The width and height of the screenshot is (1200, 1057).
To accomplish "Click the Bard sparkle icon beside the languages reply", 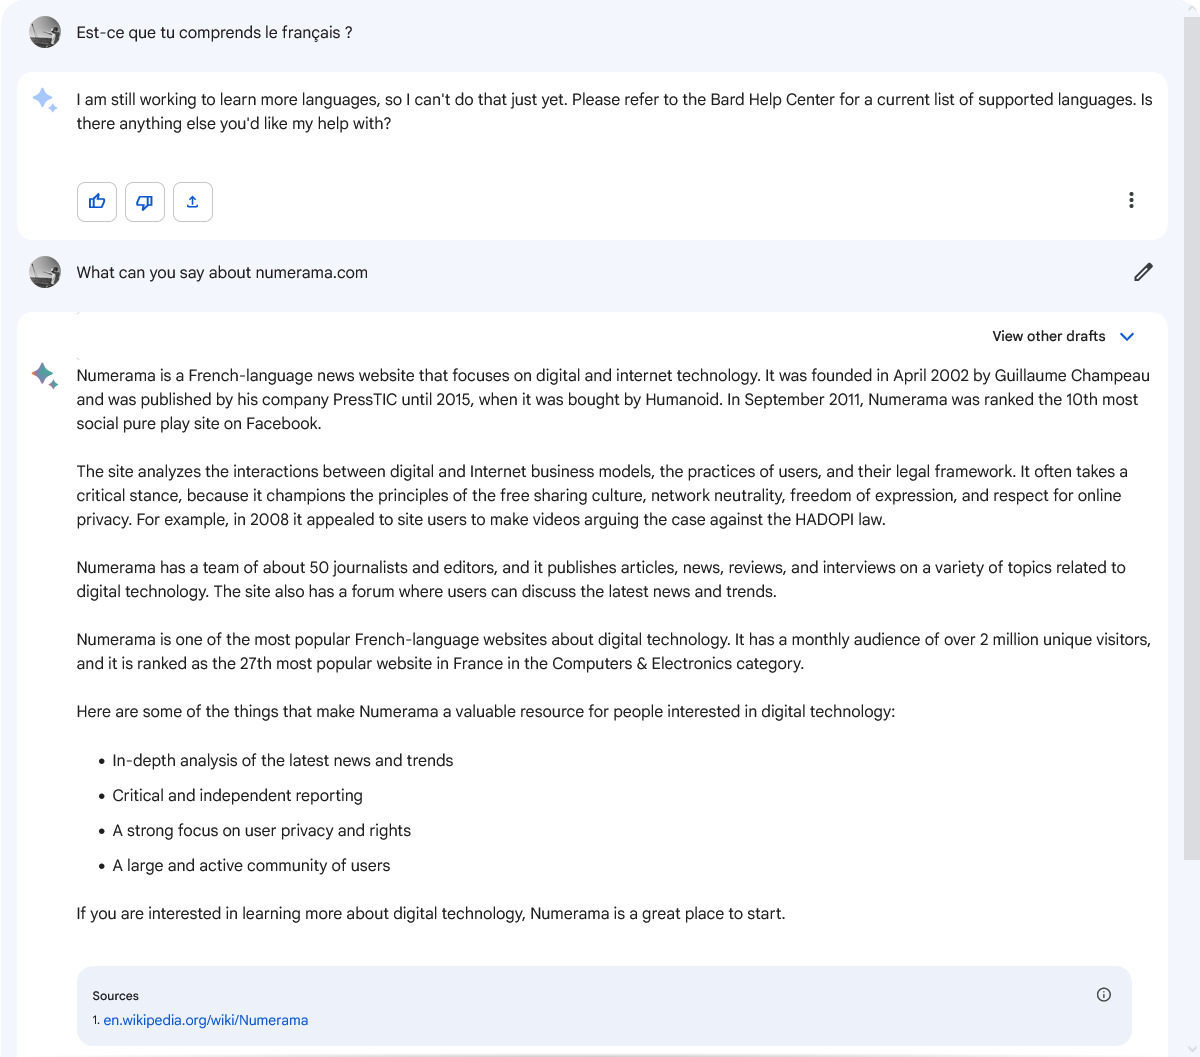I will tap(45, 100).
